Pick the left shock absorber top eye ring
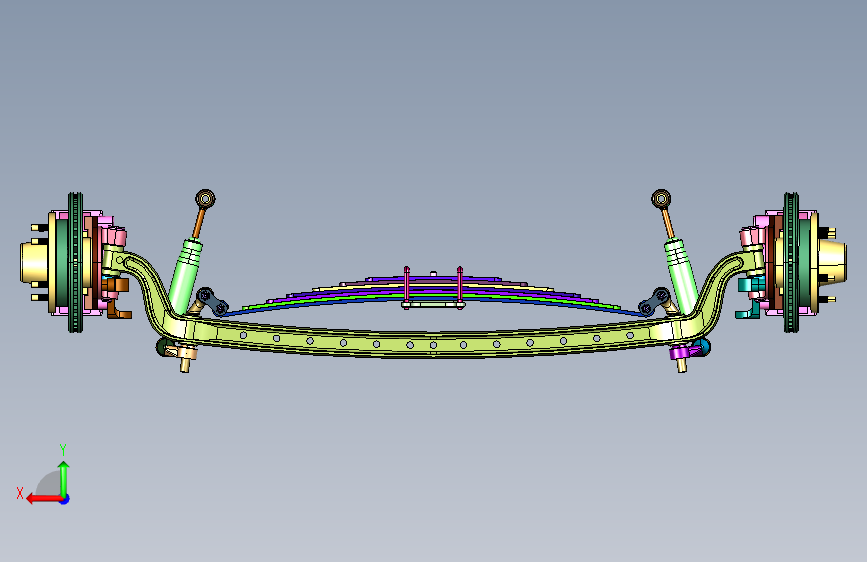867x562 pixels. tap(205, 199)
